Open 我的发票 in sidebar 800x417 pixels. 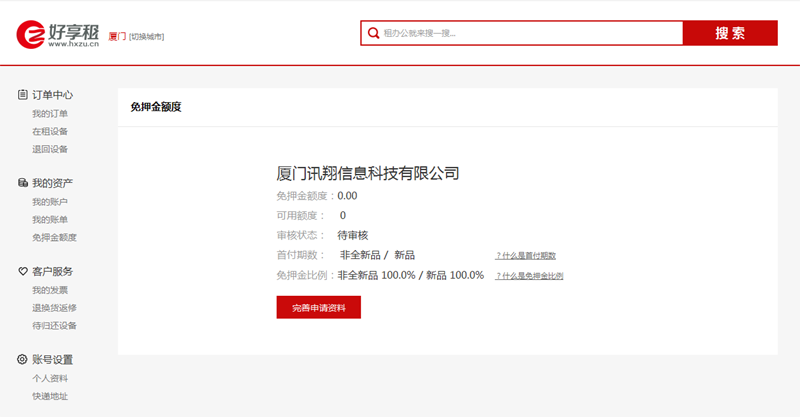(50, 290)
